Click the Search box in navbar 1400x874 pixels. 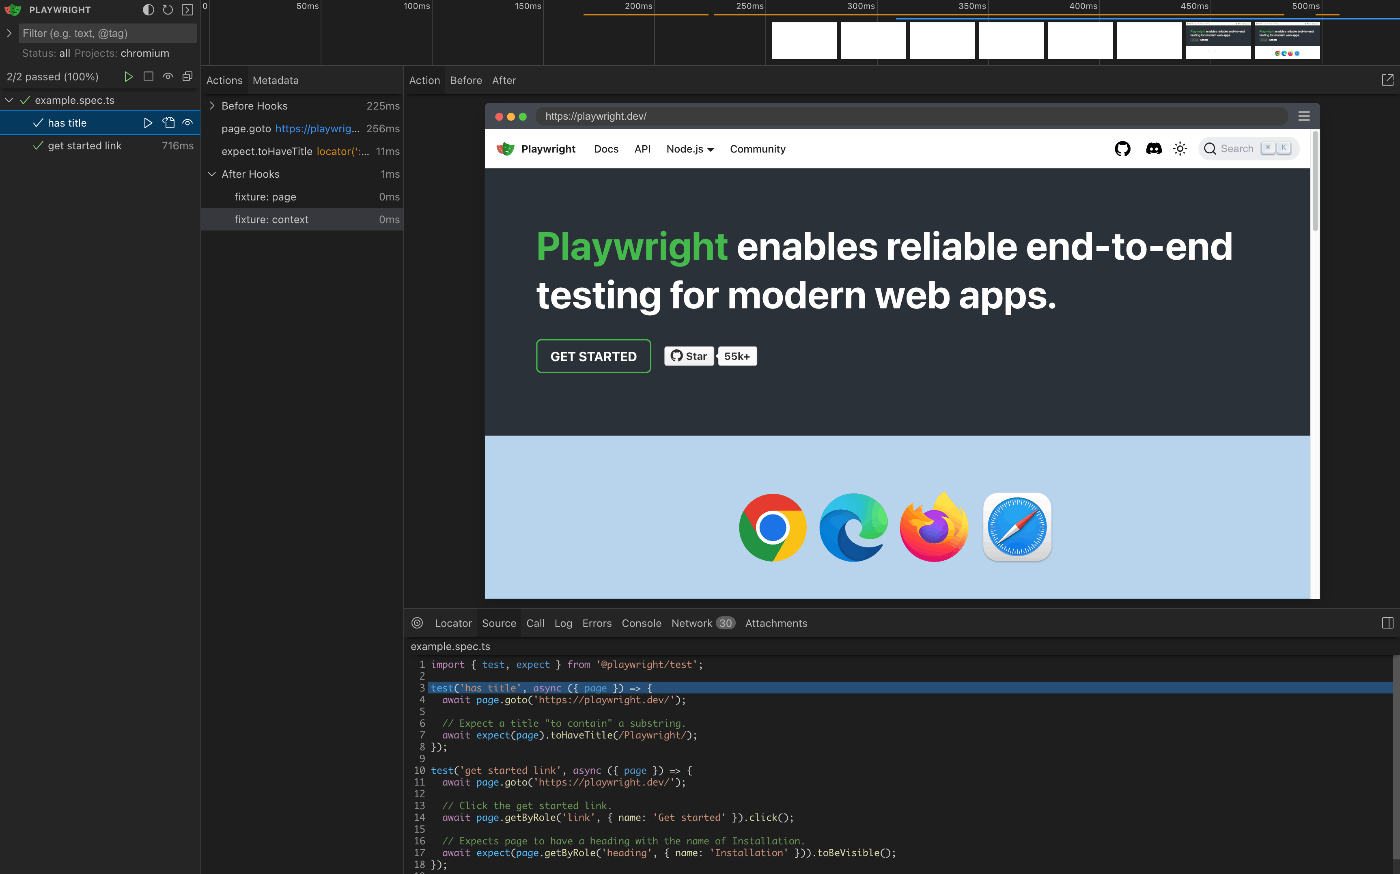coord(1248,148)
